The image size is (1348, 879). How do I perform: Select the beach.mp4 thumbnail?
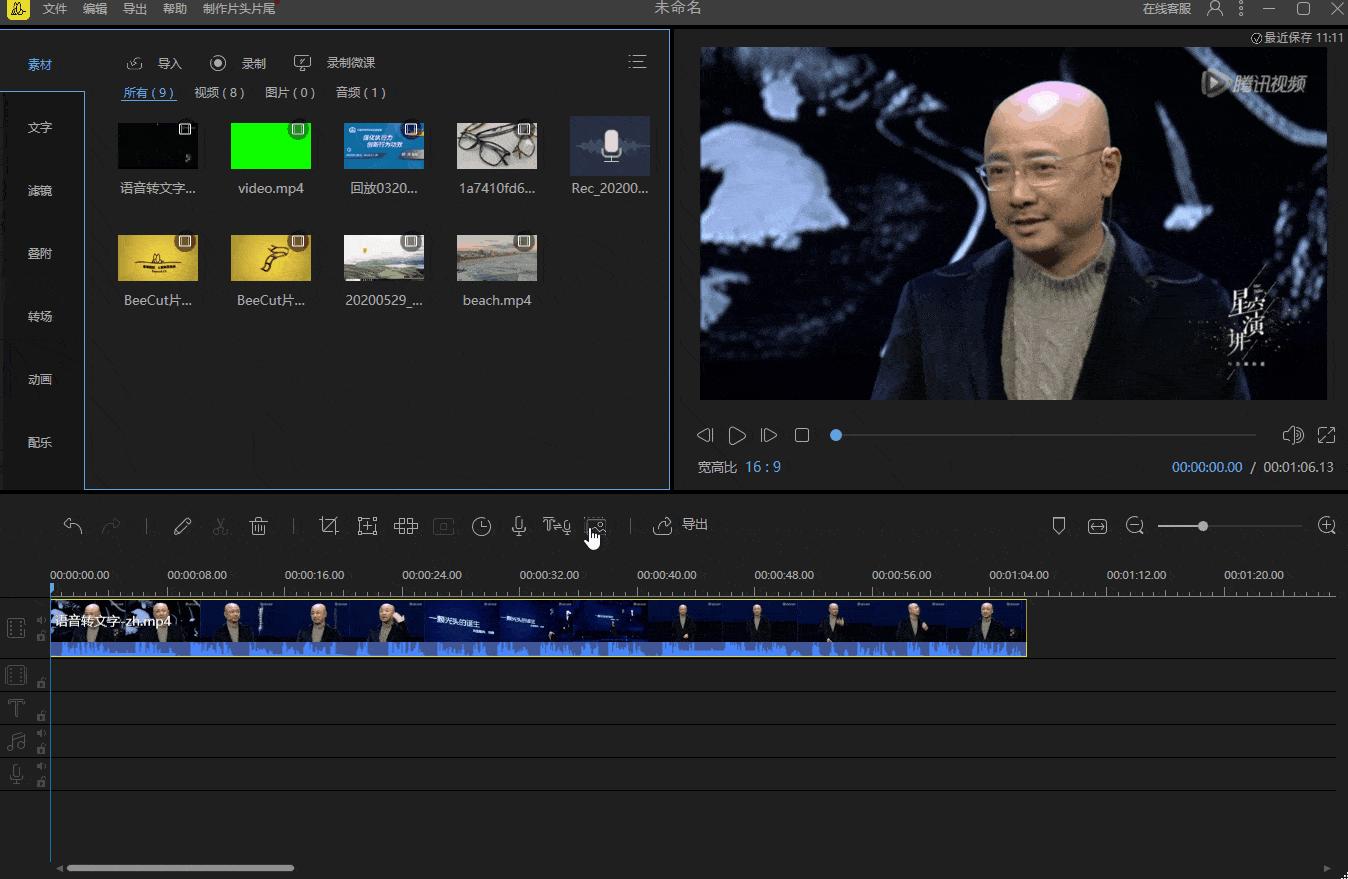pyautogui.click(x=497, y=257)
